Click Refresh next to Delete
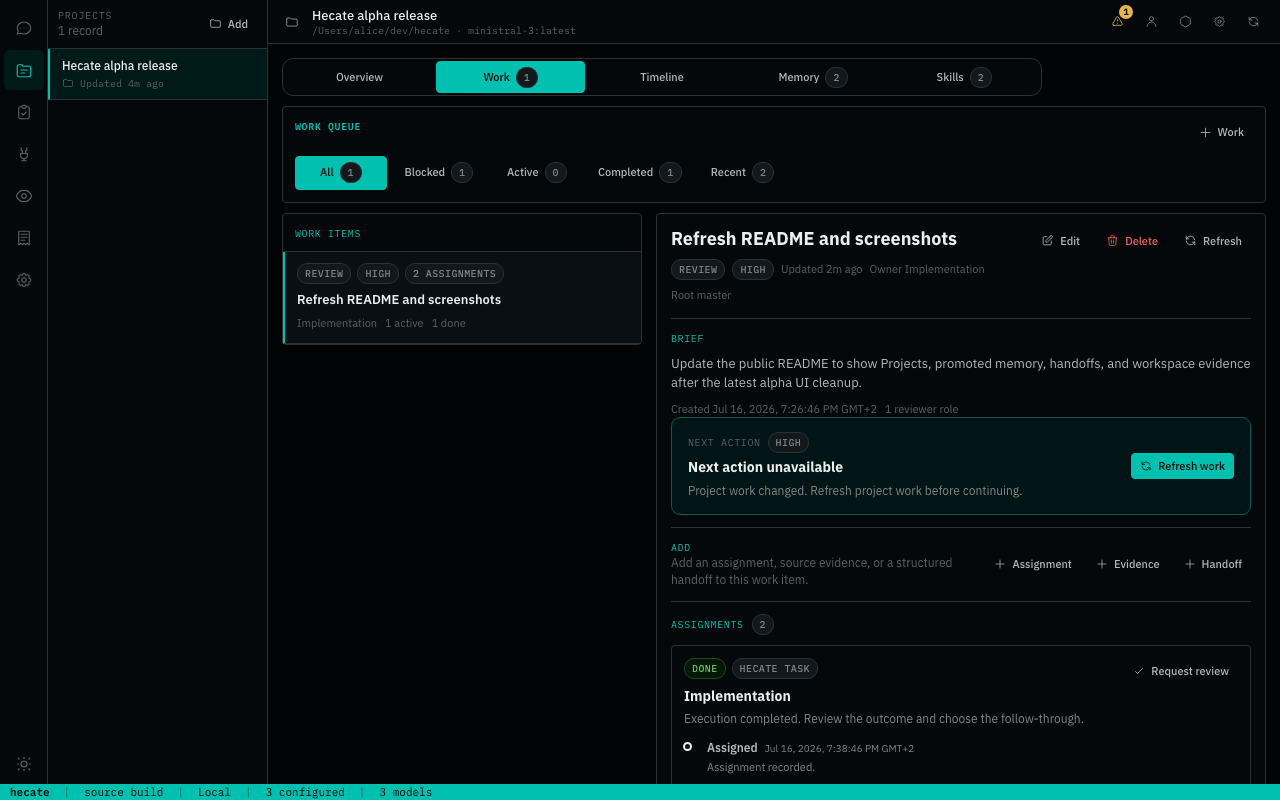The image size is (1280, 800). pyautogui.click(x=1213, y=241)
